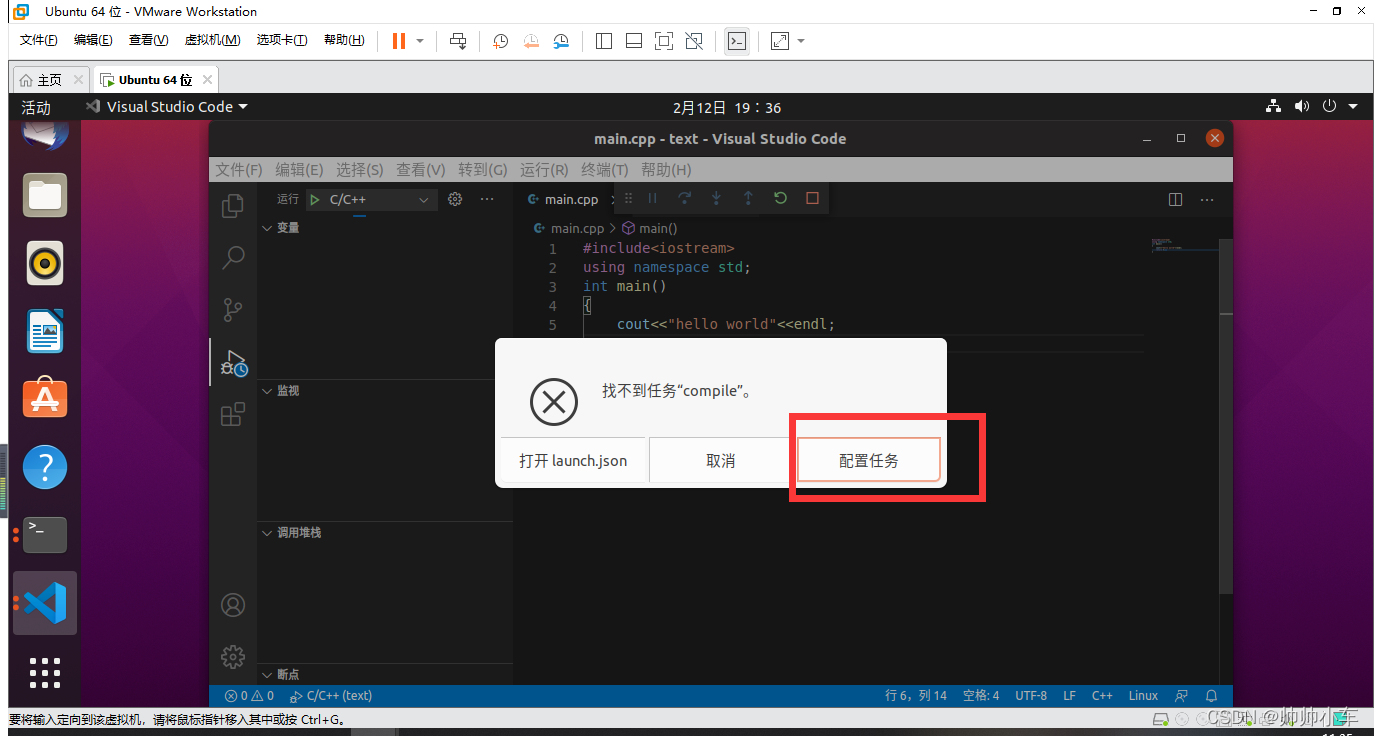Screen dimensions: 1374x736
Task: Click the debug Step Over icon
Action: point(685,198)
